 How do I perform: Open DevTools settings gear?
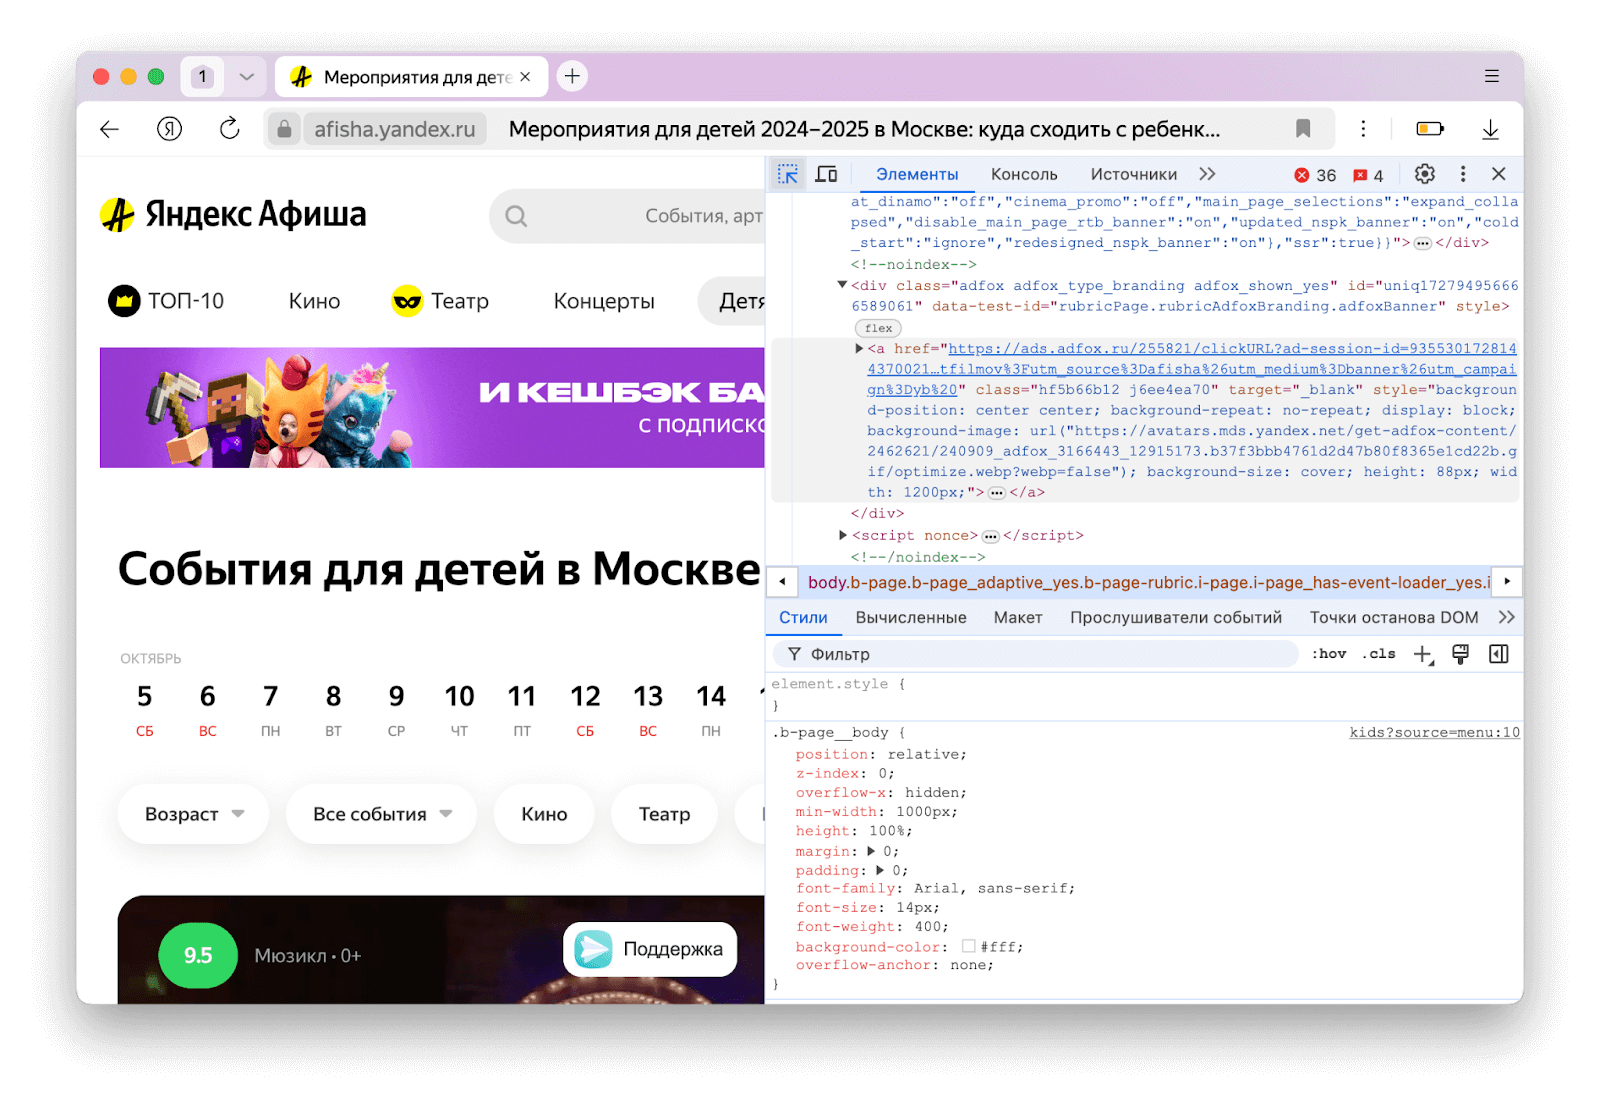click(1425, 174)
